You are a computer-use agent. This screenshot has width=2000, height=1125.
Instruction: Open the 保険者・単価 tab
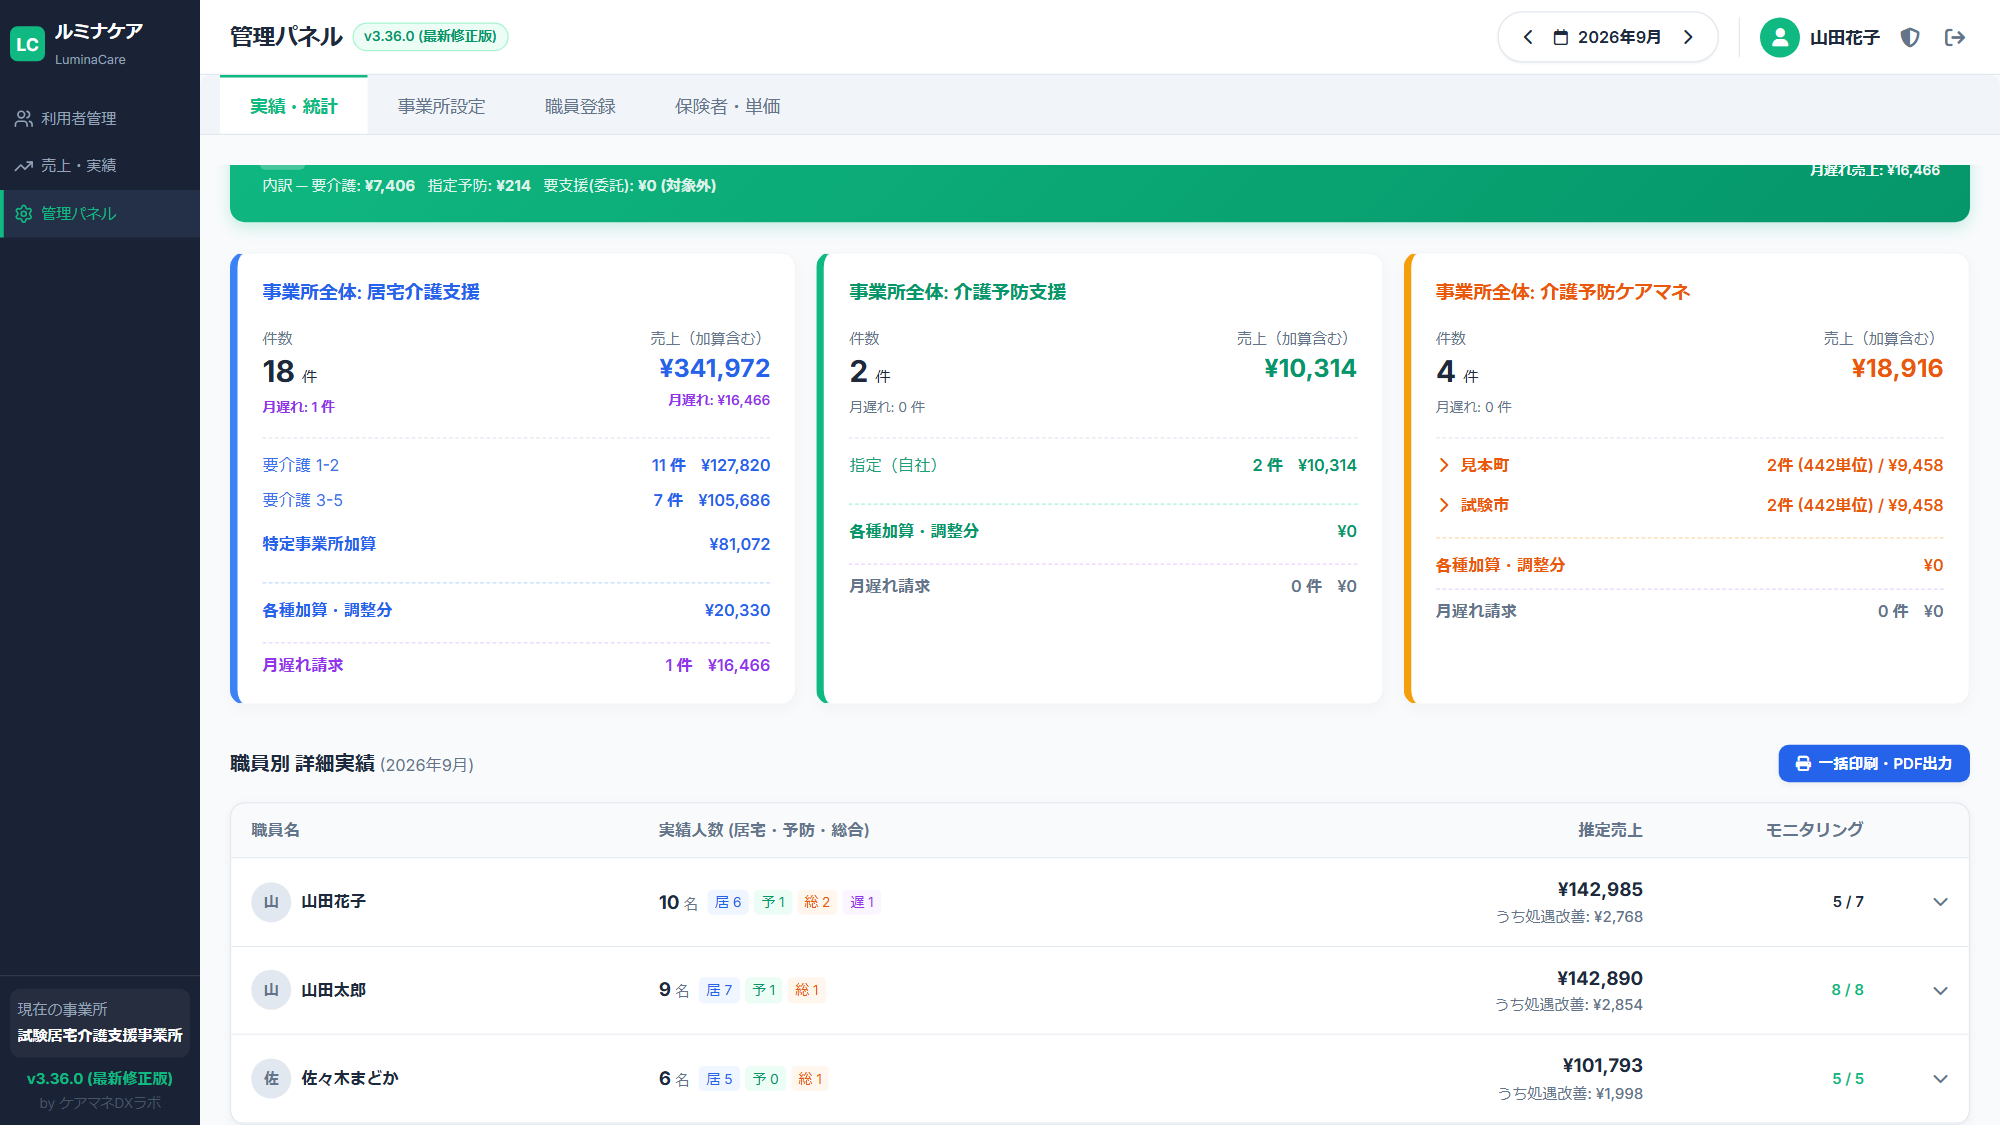point(727,106)
